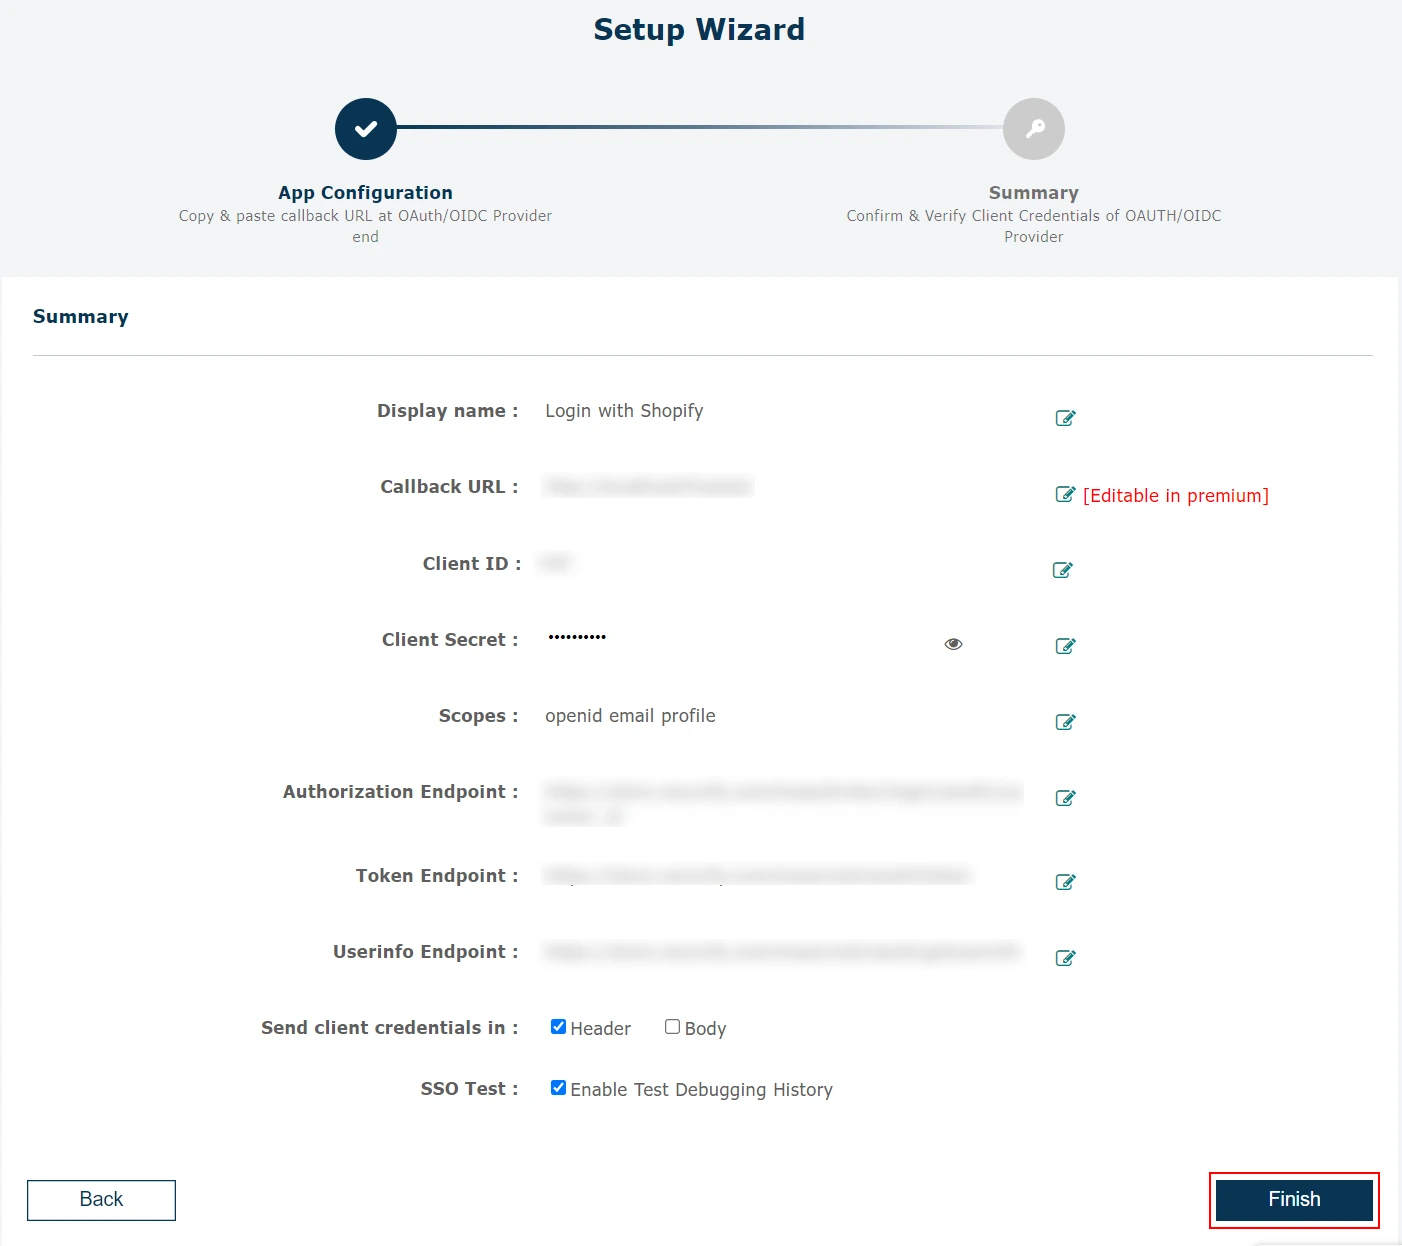The height and width of the screenshot is (1246, 1402).
Task: Edit the Userinfo Endpoint
Action: [x=1065, y=957]
